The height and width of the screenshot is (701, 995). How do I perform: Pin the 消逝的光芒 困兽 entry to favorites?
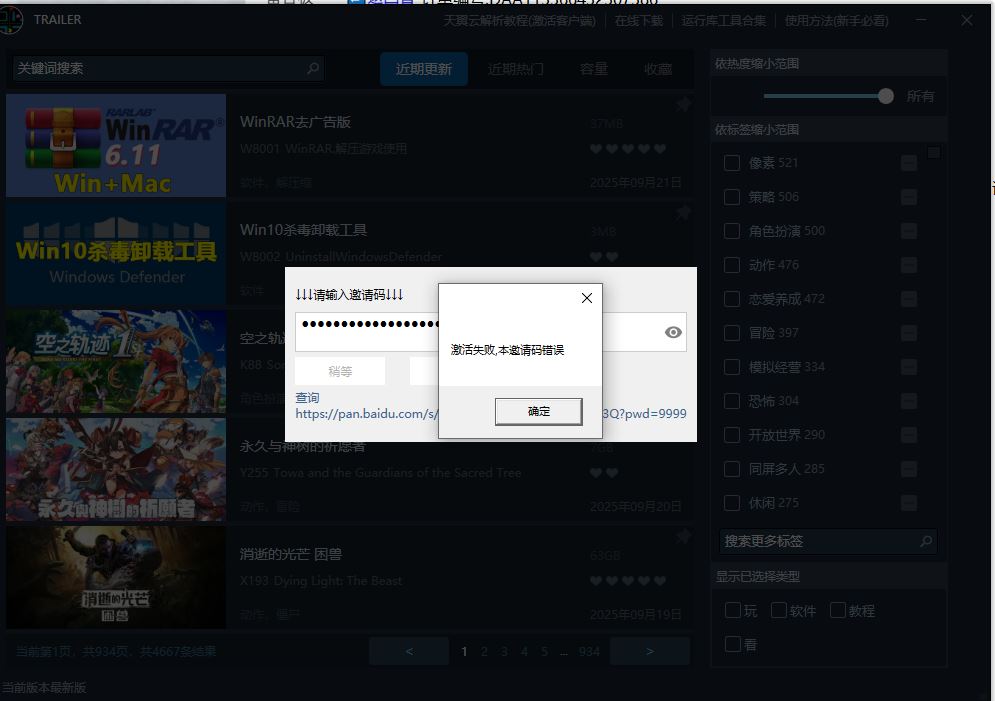[683, 536]
